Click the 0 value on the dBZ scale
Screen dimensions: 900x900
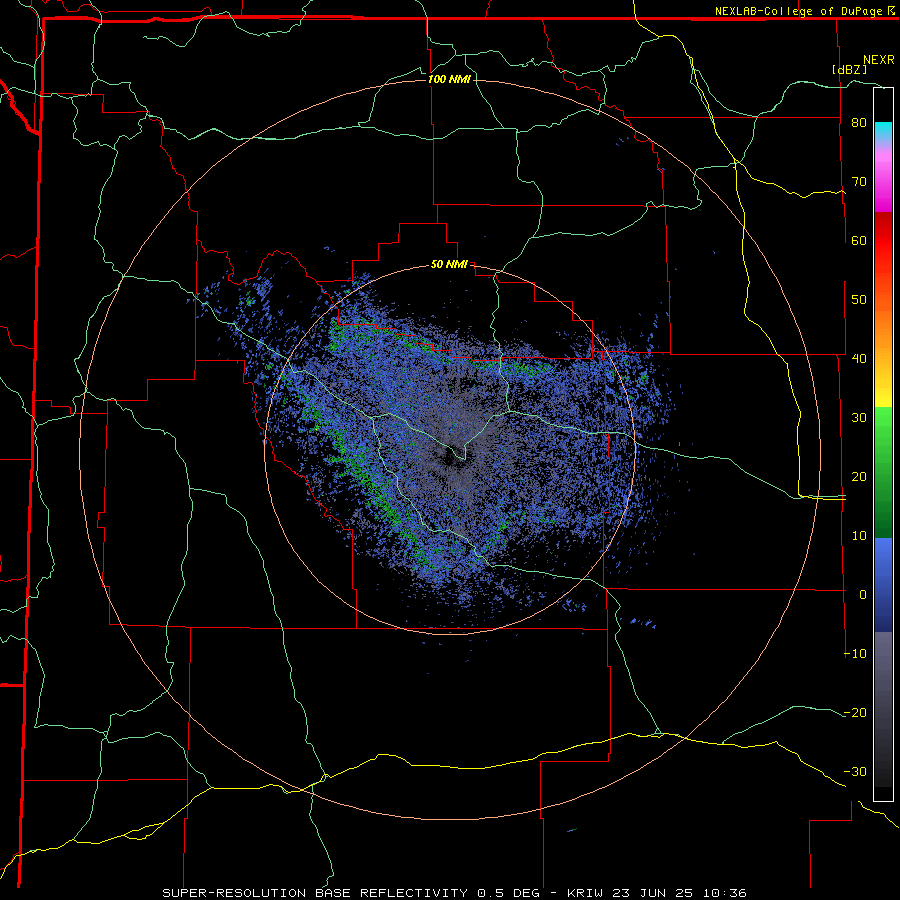pos(863,595)
